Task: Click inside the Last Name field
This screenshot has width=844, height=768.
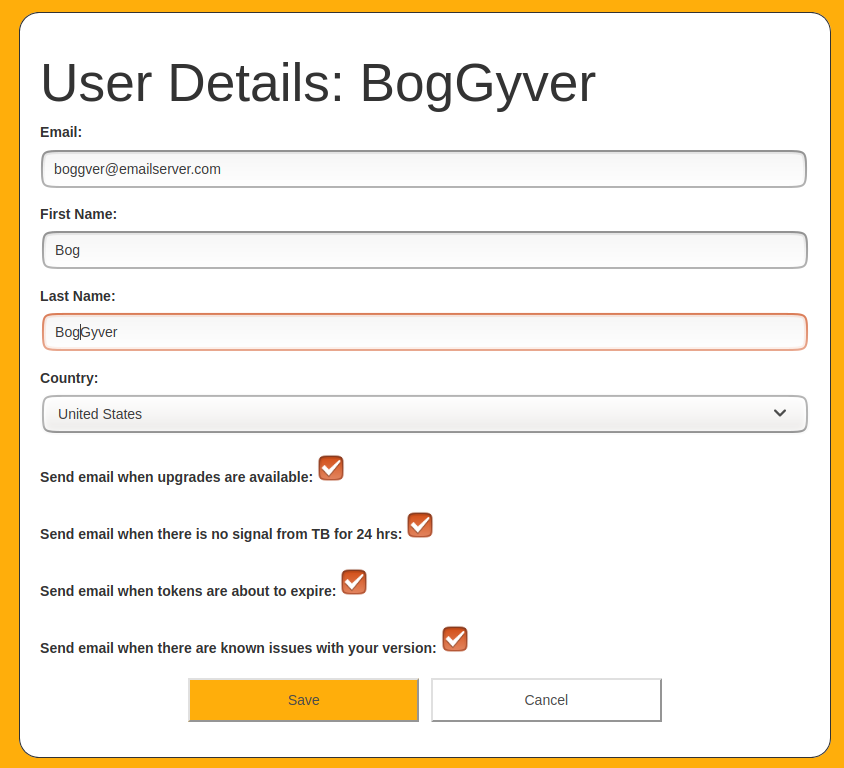Action: pos(424,332)
